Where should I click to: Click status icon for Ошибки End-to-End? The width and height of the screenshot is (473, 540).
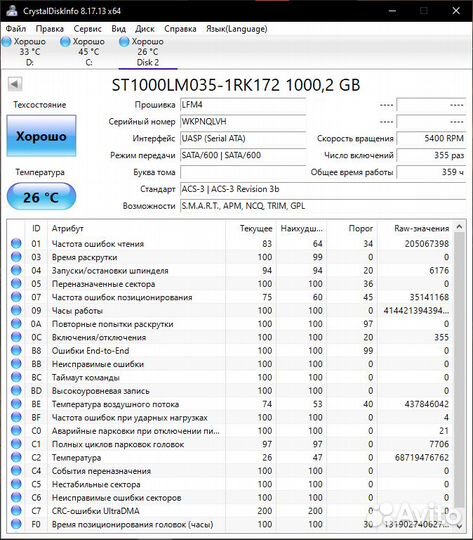(16, 350)
